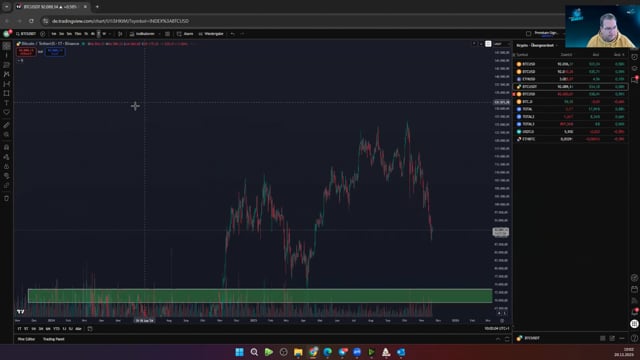
Task: Open File Explorer from the taskbar
Action: [298, 352]
